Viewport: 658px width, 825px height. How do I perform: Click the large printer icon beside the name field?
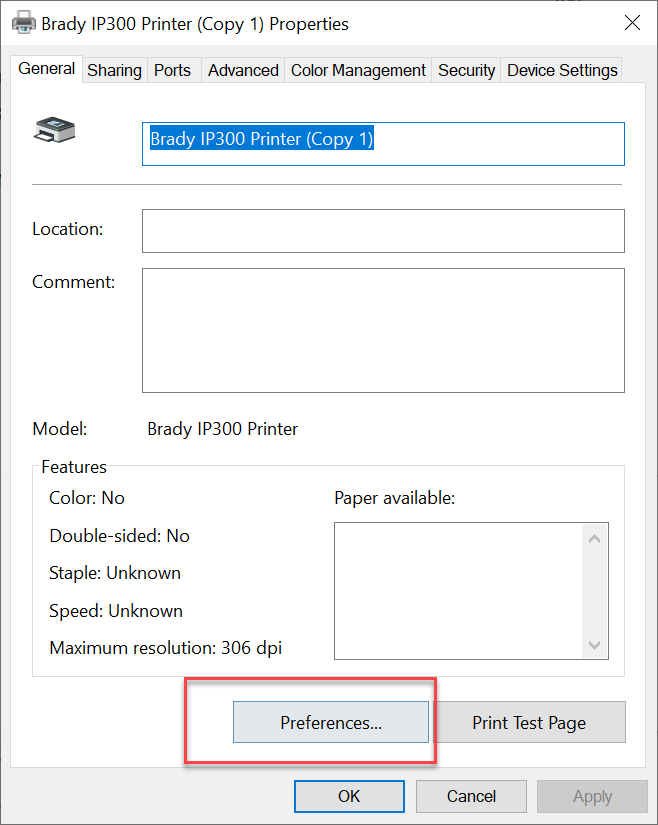coord(54,129)
